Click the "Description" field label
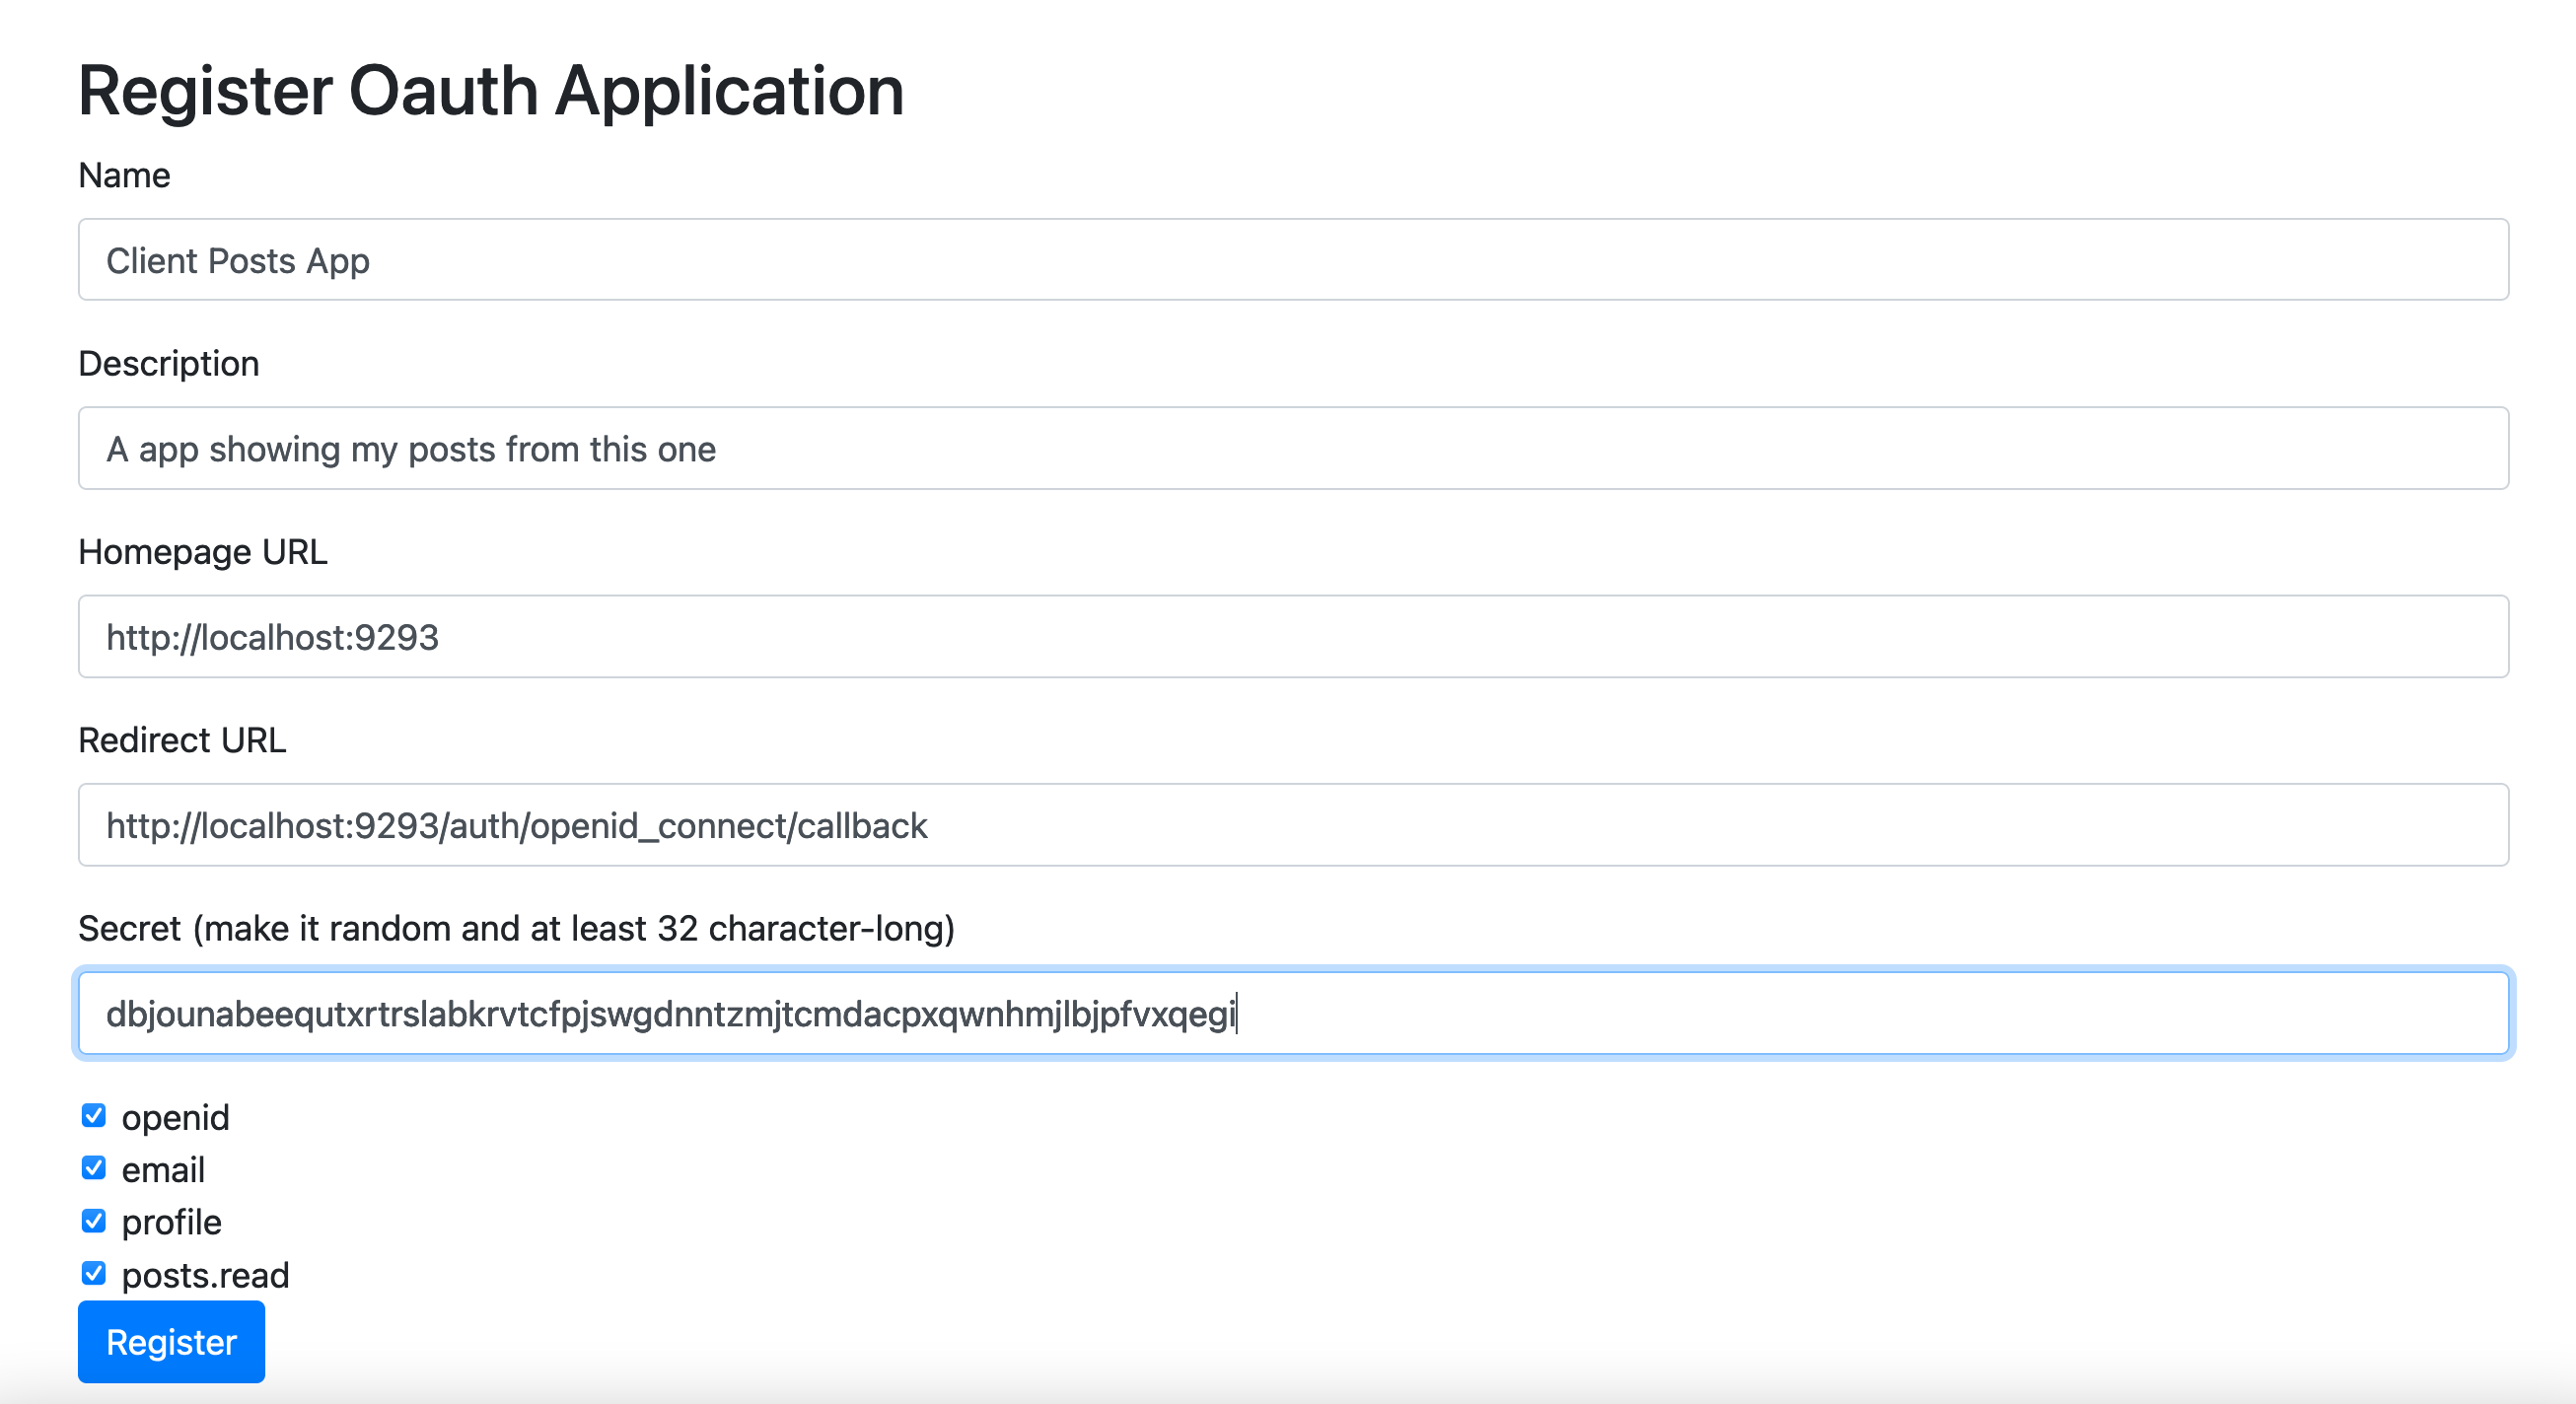 pyautogui.click(x=168, y=363)
